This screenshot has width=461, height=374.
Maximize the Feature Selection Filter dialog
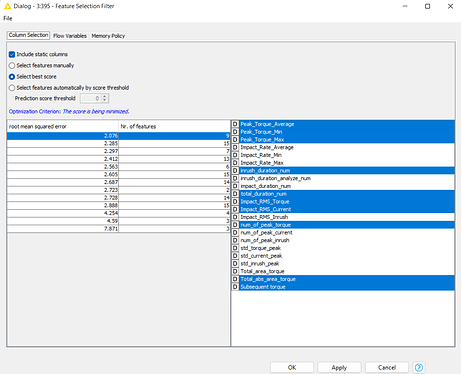tap(428, 6)
